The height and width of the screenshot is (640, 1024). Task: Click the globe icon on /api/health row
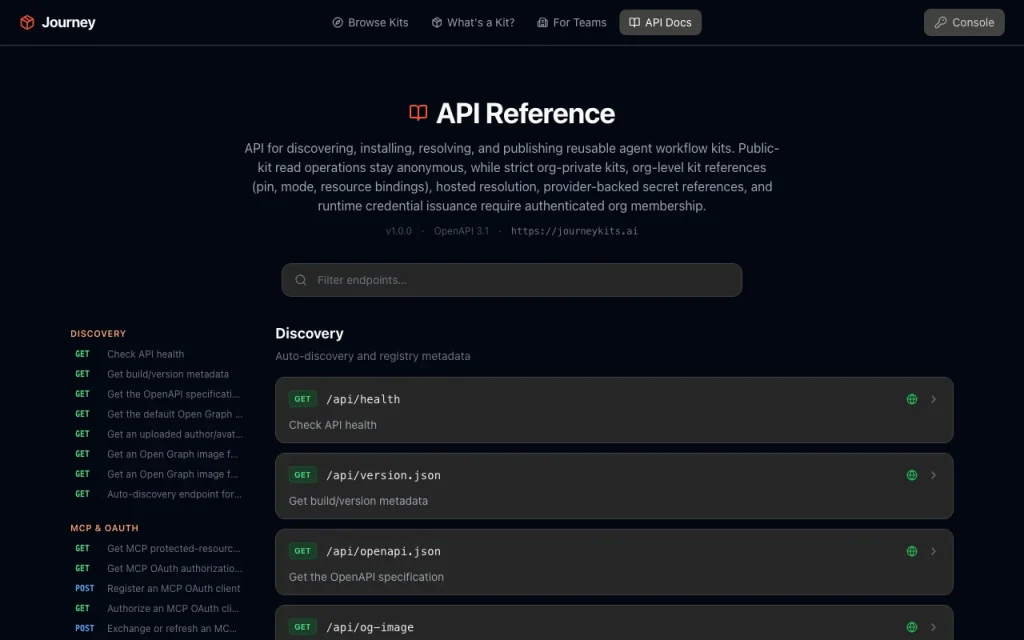(912, 399)
